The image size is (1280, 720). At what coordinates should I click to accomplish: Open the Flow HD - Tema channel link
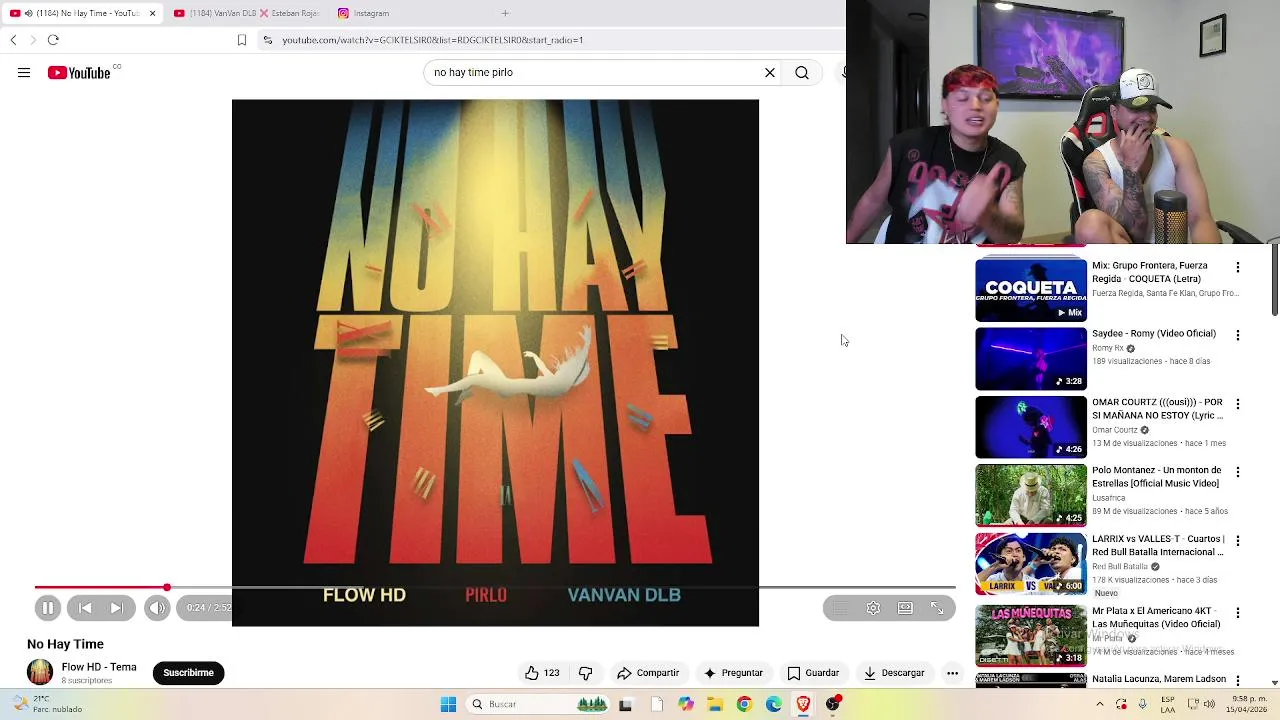tap(99, 667)
